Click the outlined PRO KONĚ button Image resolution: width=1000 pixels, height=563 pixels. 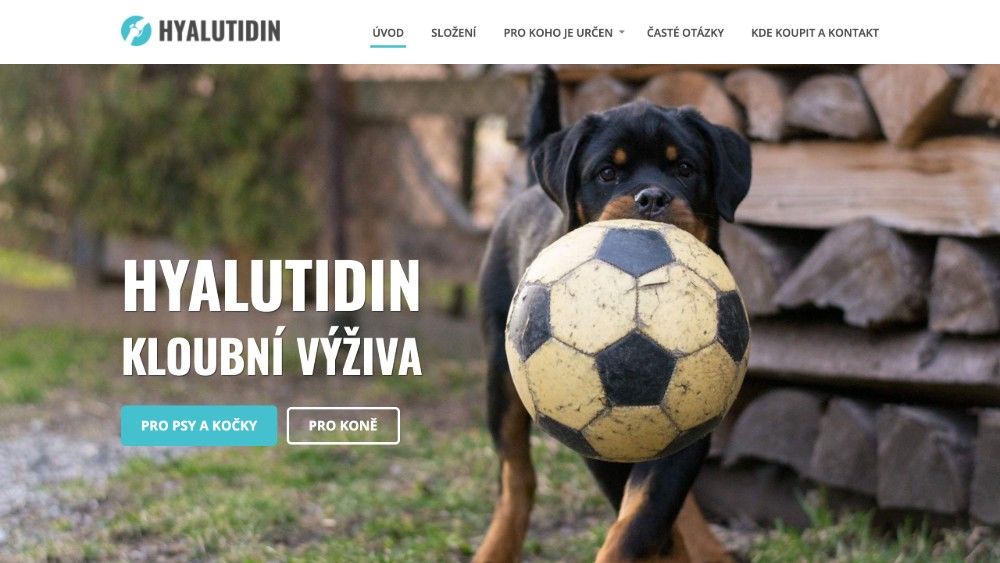click(x=343, y=425)
